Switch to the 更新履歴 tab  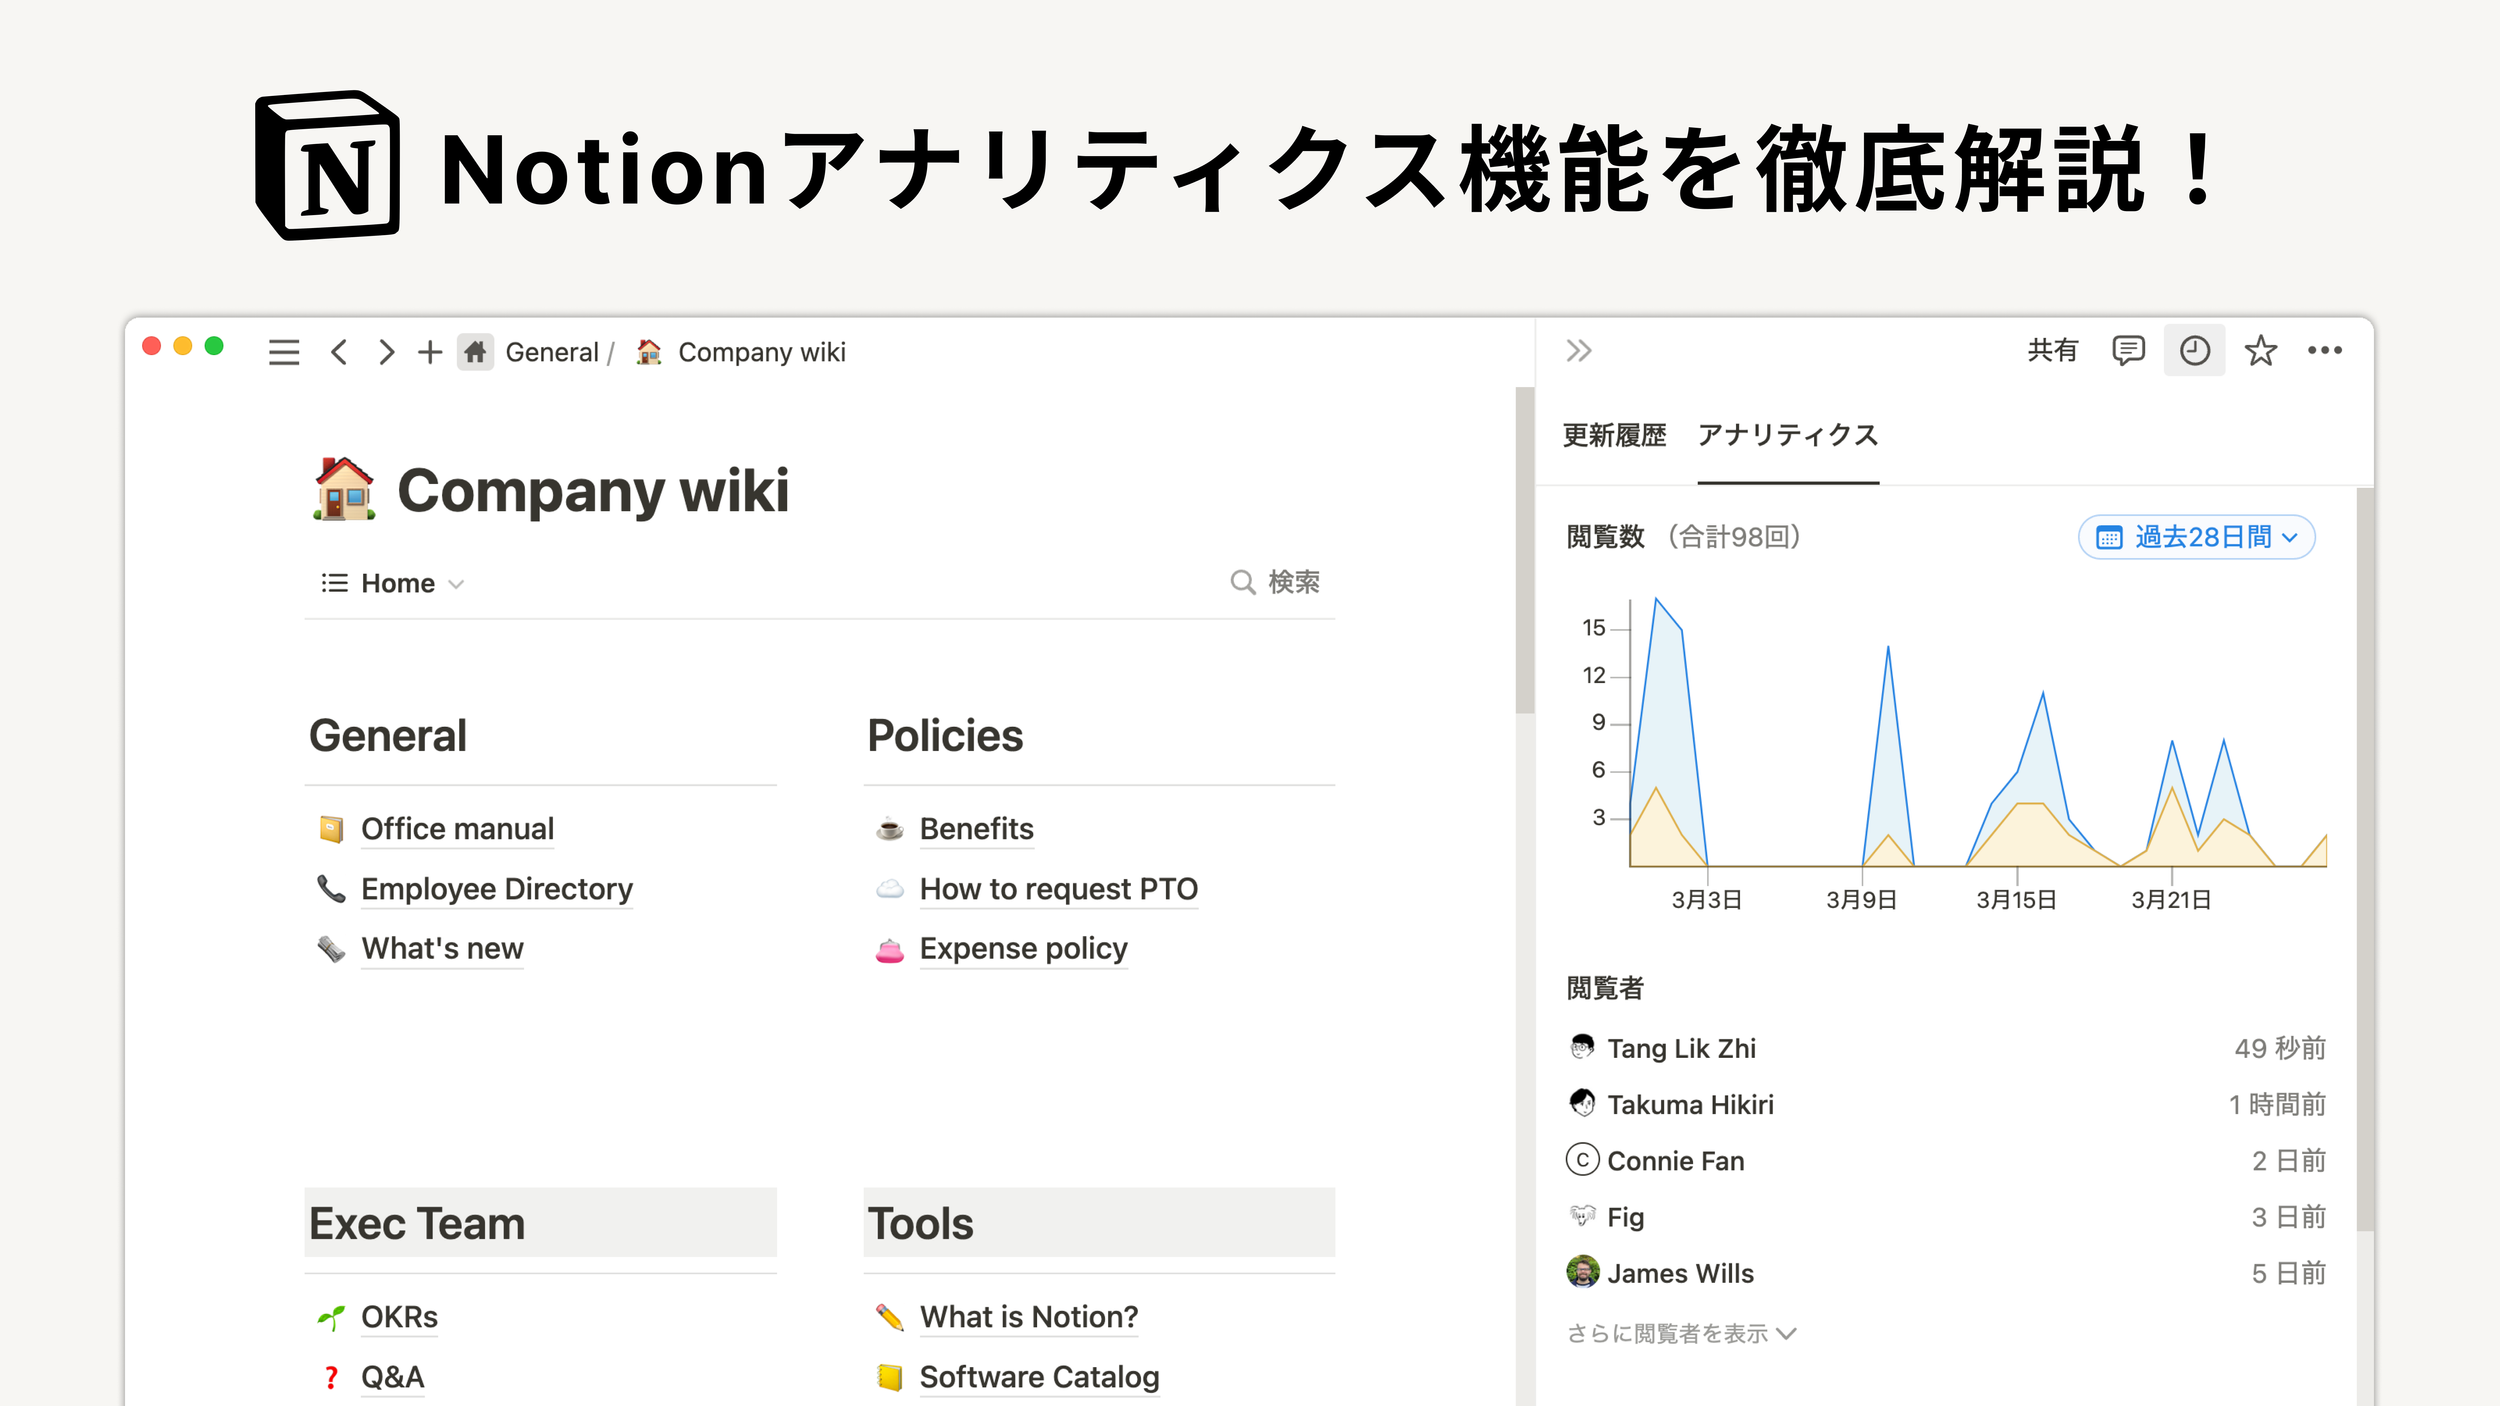point(1614,436)
